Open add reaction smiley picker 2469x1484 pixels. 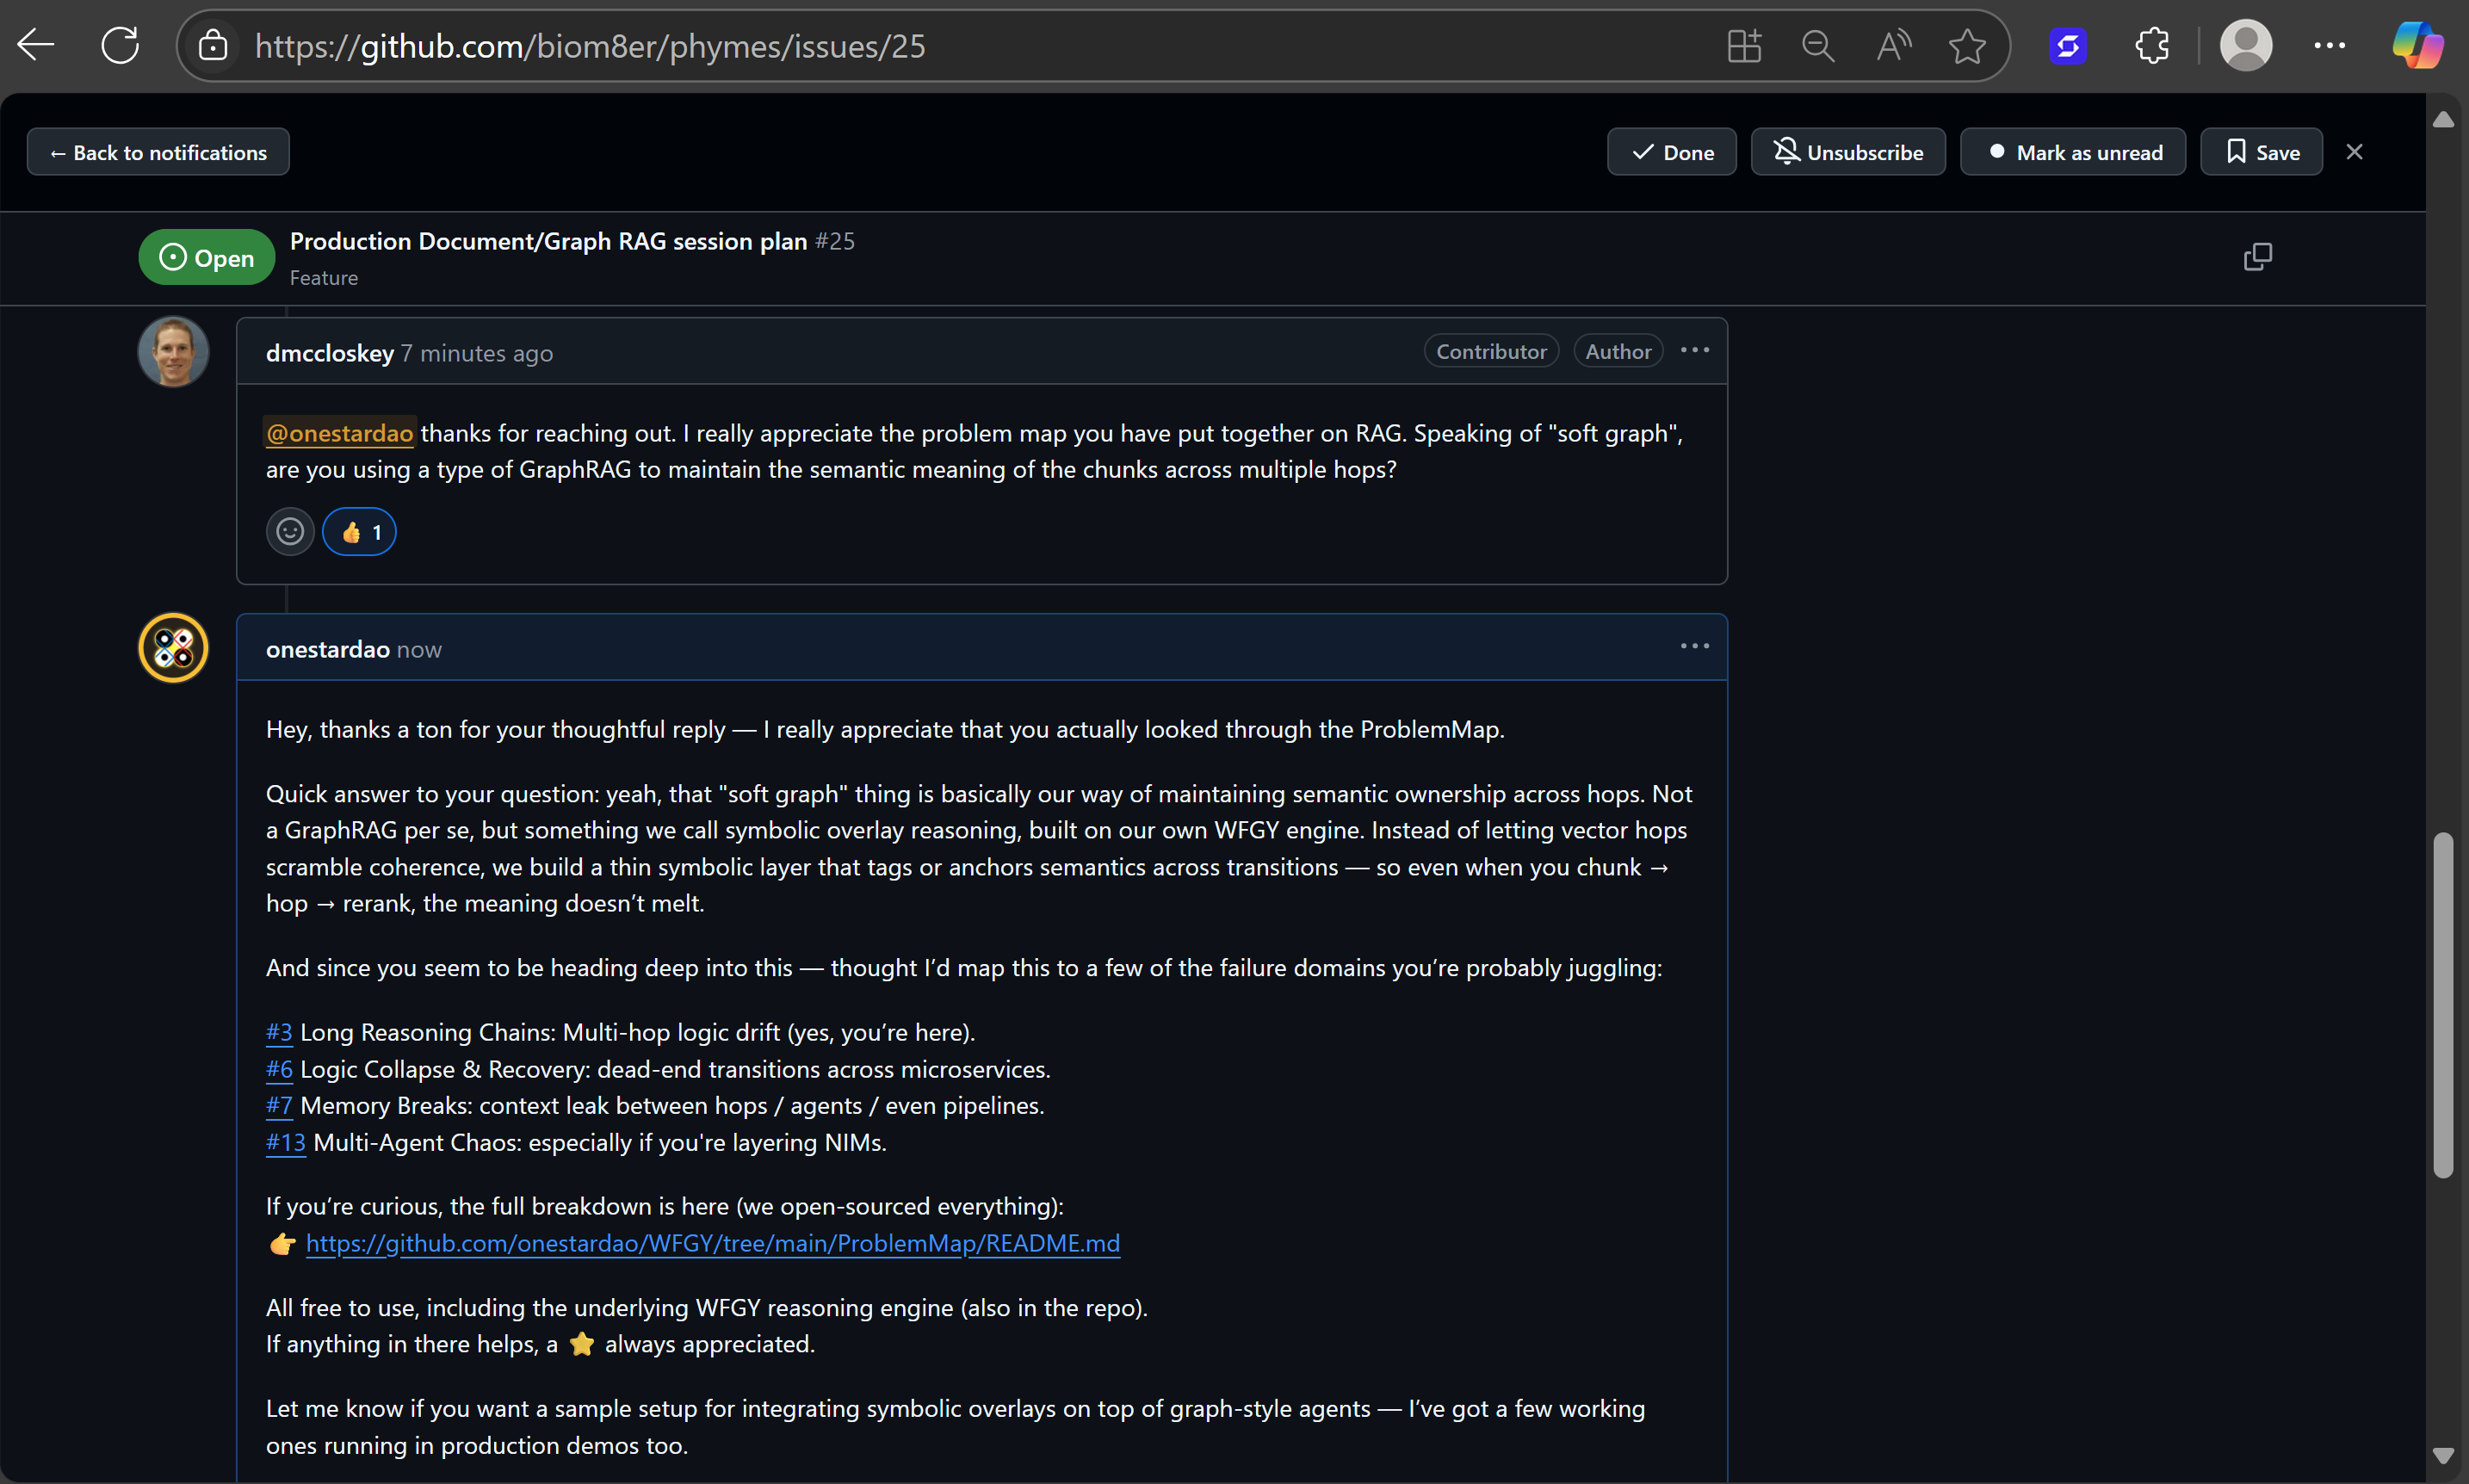click(290, 532)
